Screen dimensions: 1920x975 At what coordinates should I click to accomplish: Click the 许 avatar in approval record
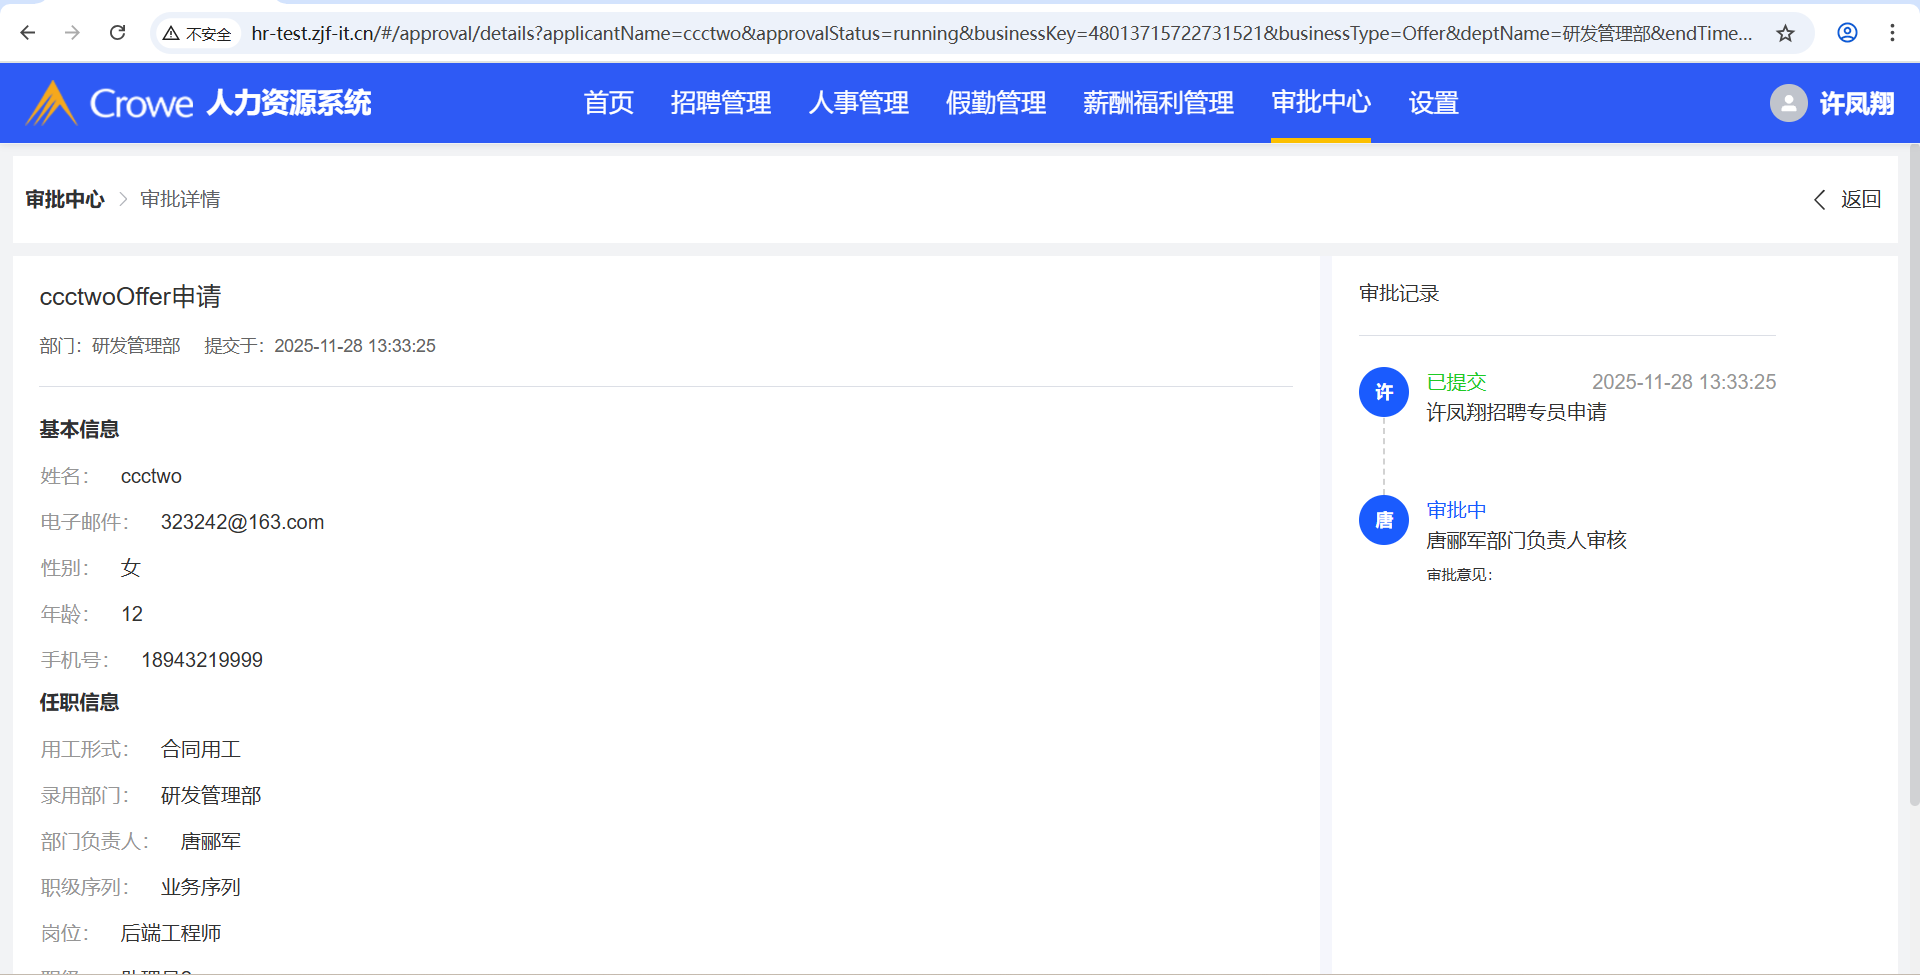coord(1384,392)
